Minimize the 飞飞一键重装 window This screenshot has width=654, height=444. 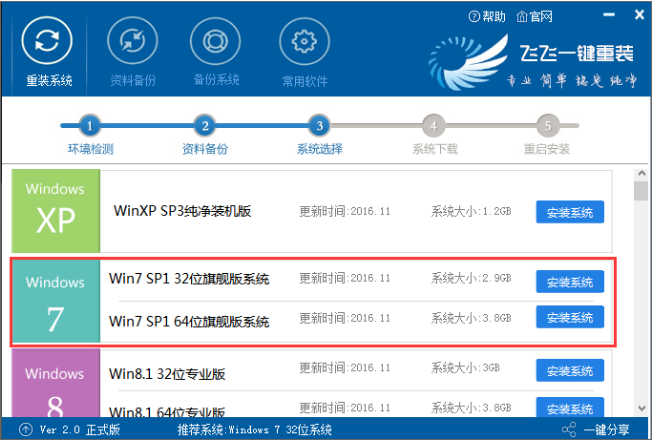tap(609, 15)
